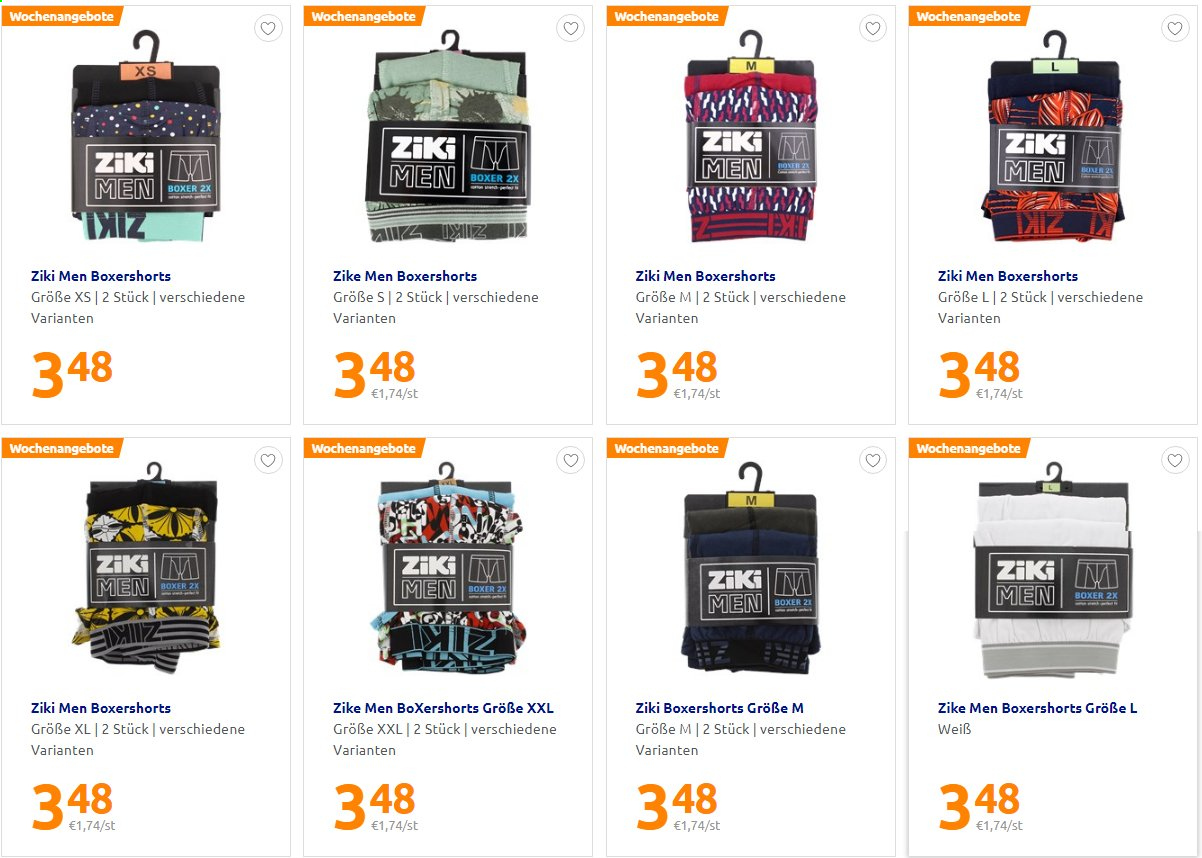Open Zike Men BoXershorts Größe XXL link

(x=443, y=708)
